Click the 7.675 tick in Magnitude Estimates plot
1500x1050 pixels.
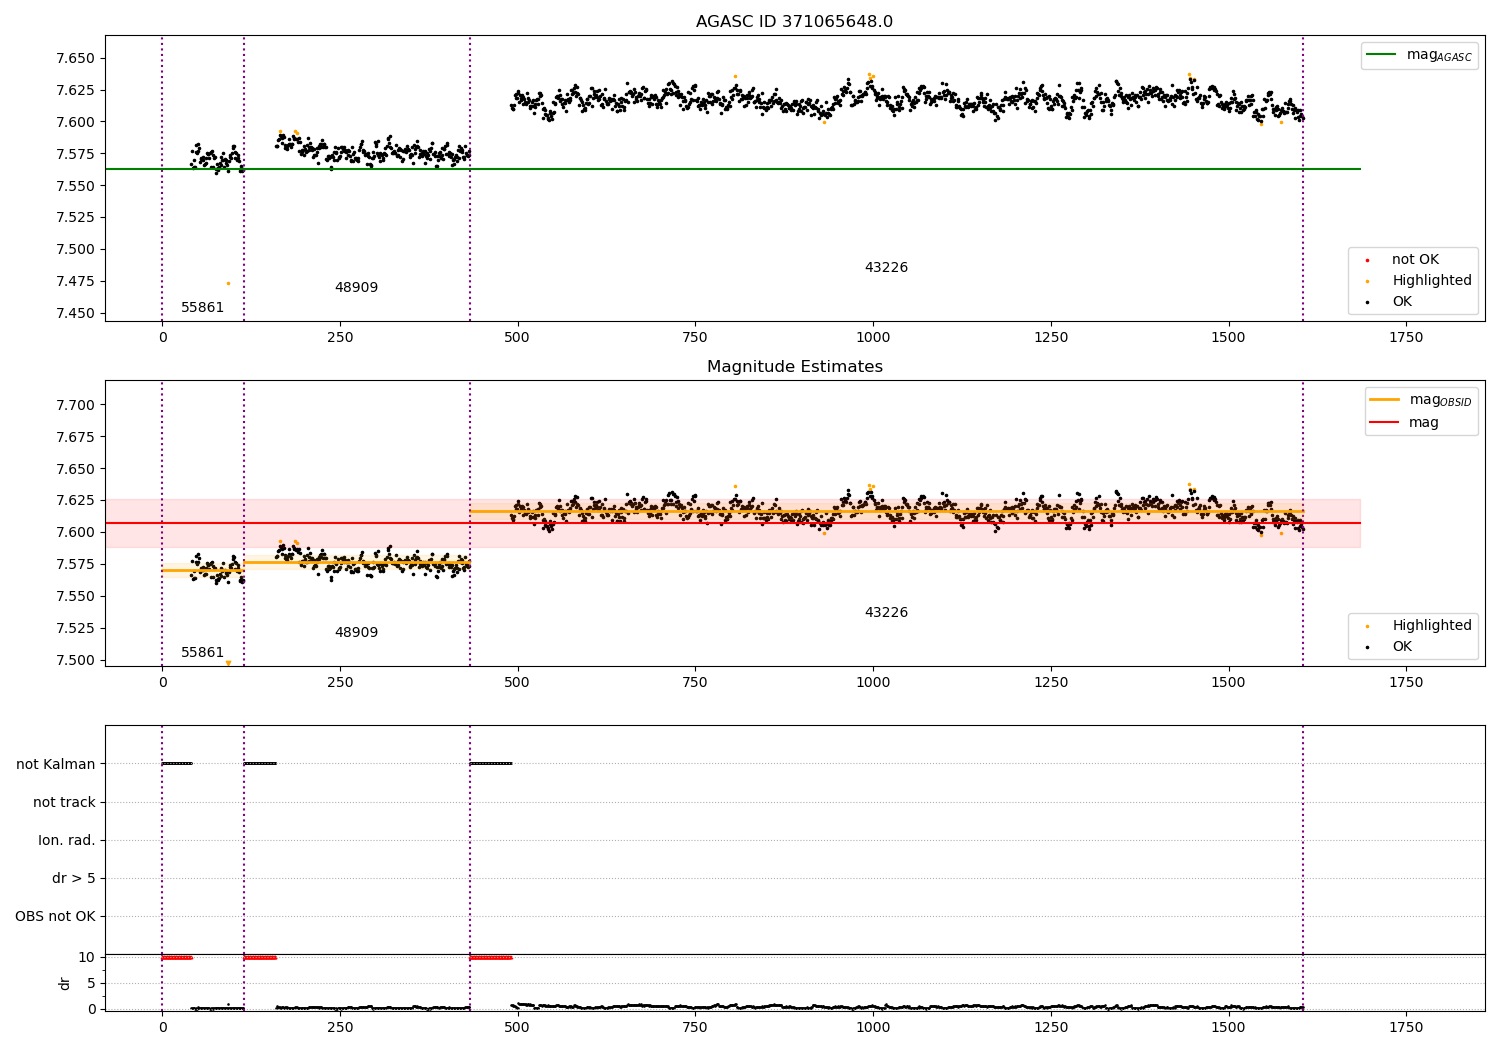tap(75, 437)
